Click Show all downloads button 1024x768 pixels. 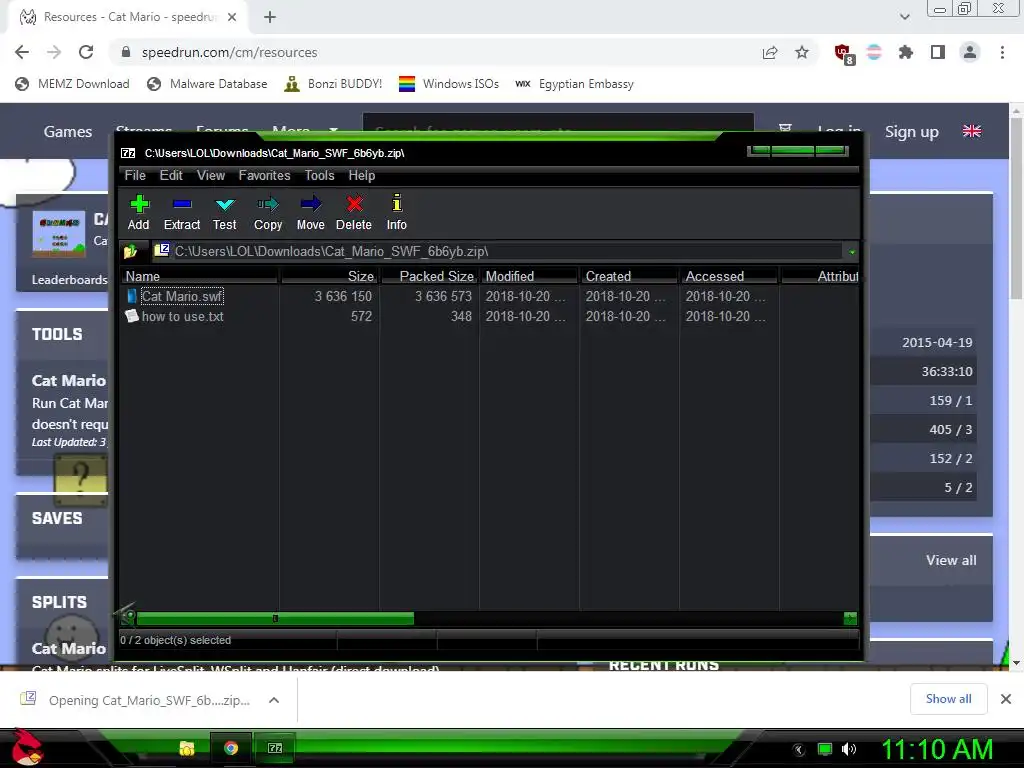tap(948, 699)
